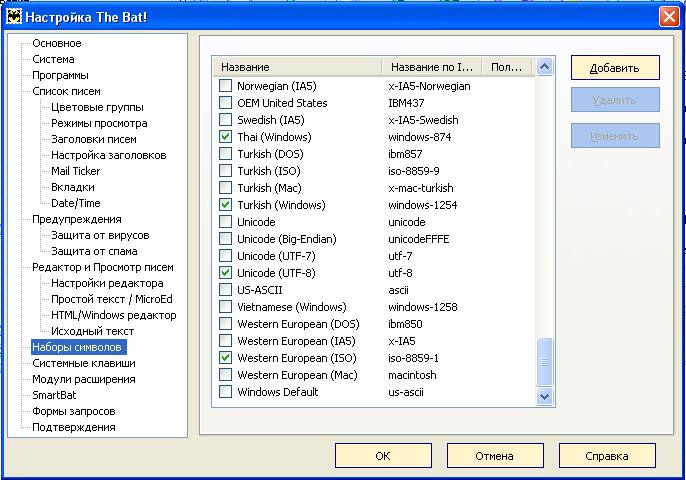Enable the Unicode (UTF-7) checkbox
Image resolution: width=686 pixels, height=480 pixels.
click(x=225, y=256)
